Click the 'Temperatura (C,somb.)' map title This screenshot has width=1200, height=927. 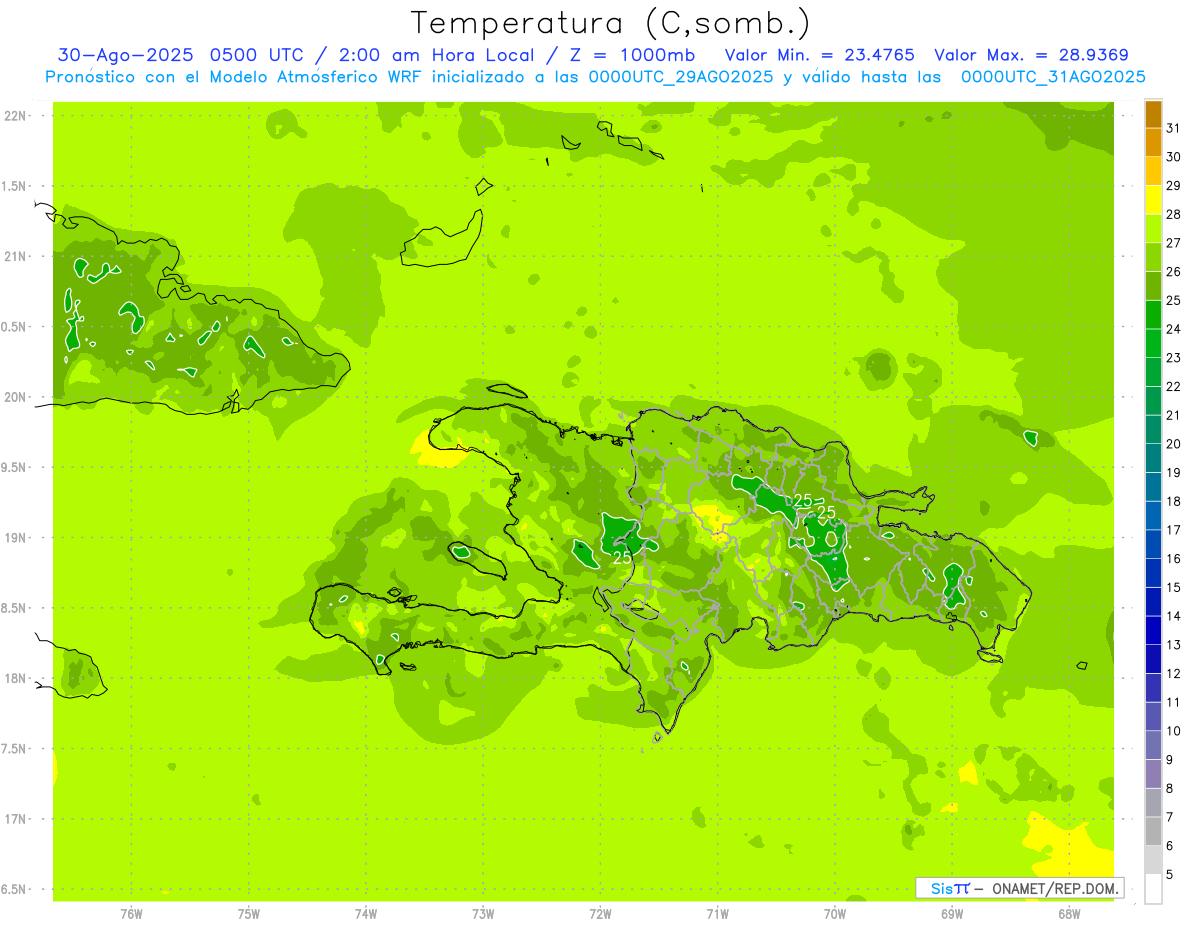611,23
